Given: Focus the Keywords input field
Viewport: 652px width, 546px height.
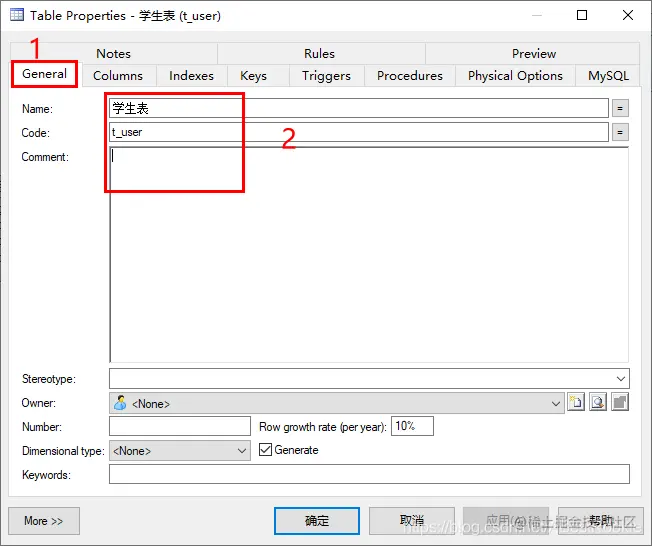Looking at the screenshot, I should [369, 474].
